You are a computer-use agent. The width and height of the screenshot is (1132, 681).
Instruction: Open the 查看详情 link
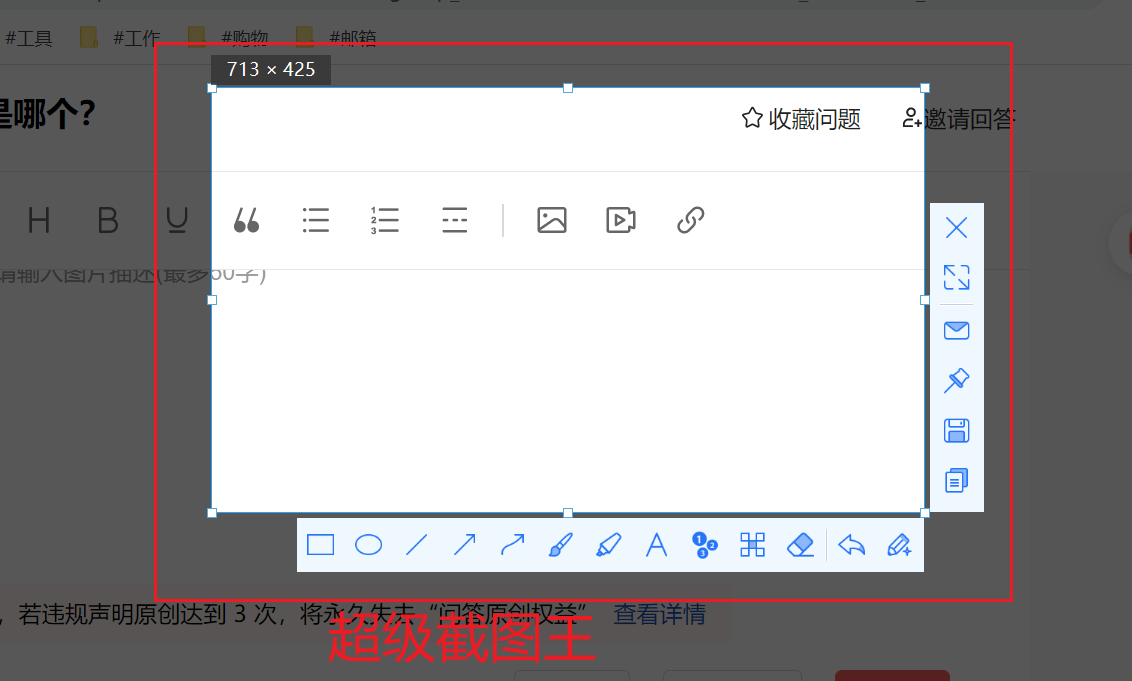(659, 614)
